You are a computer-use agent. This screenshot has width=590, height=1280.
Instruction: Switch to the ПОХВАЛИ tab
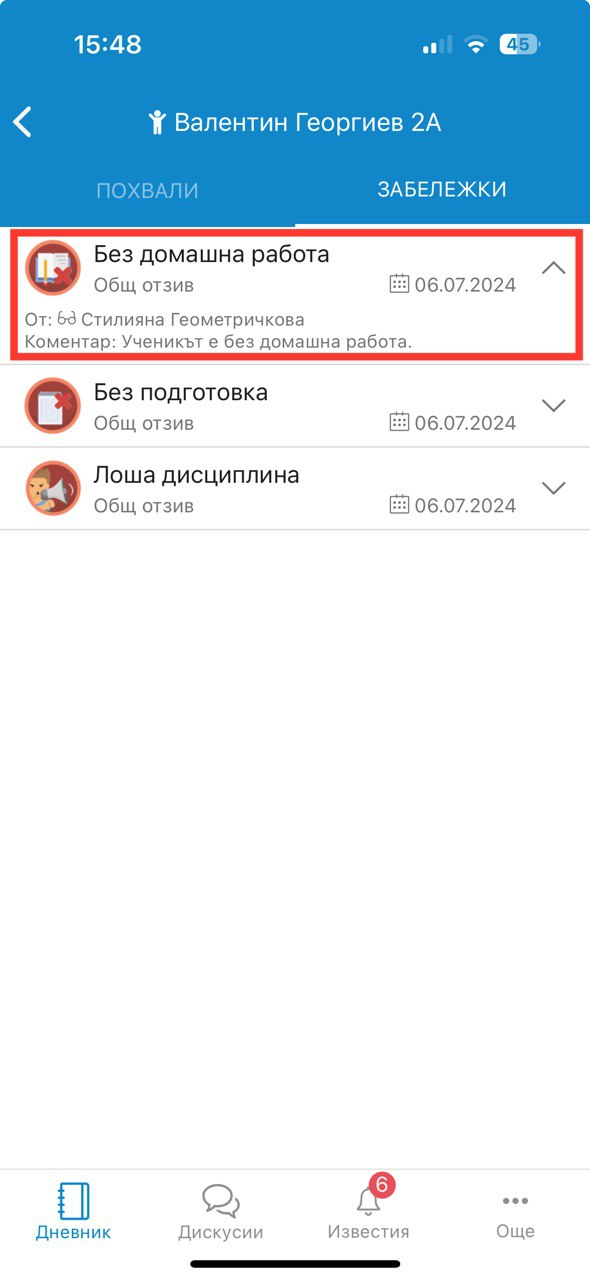coord(147,190)
